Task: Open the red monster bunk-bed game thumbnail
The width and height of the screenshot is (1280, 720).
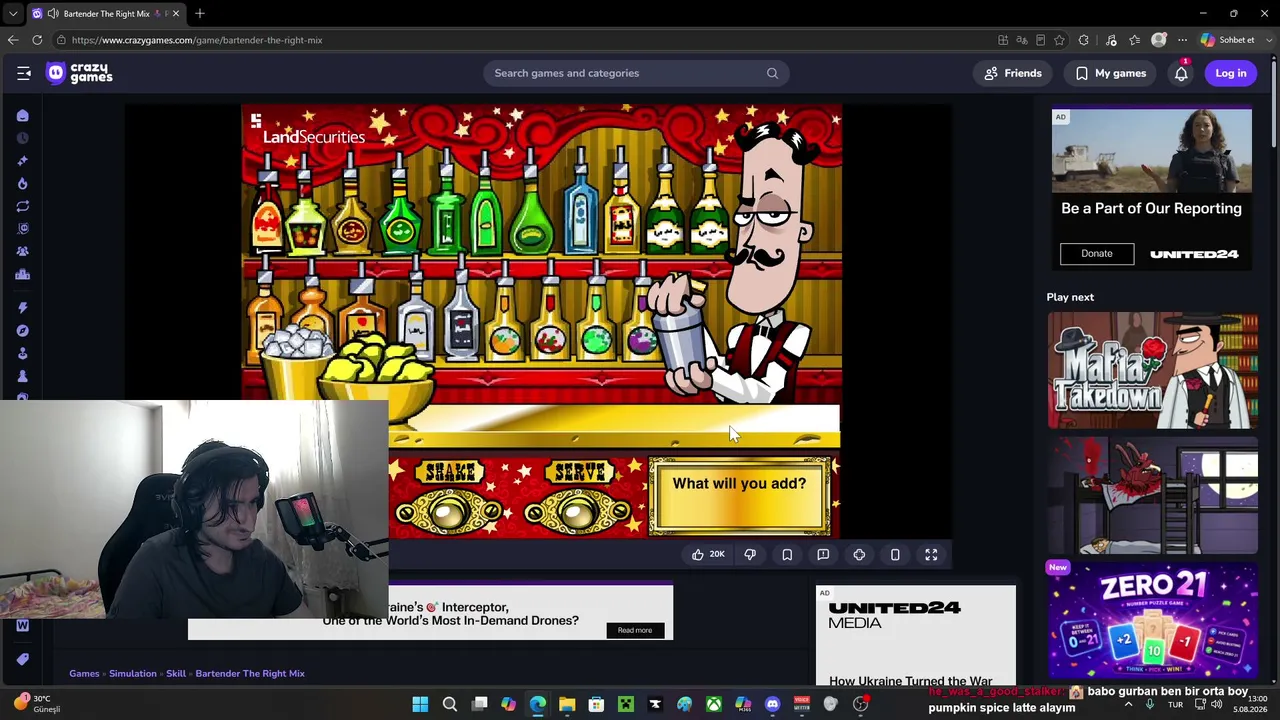Action: point(1152,495)
